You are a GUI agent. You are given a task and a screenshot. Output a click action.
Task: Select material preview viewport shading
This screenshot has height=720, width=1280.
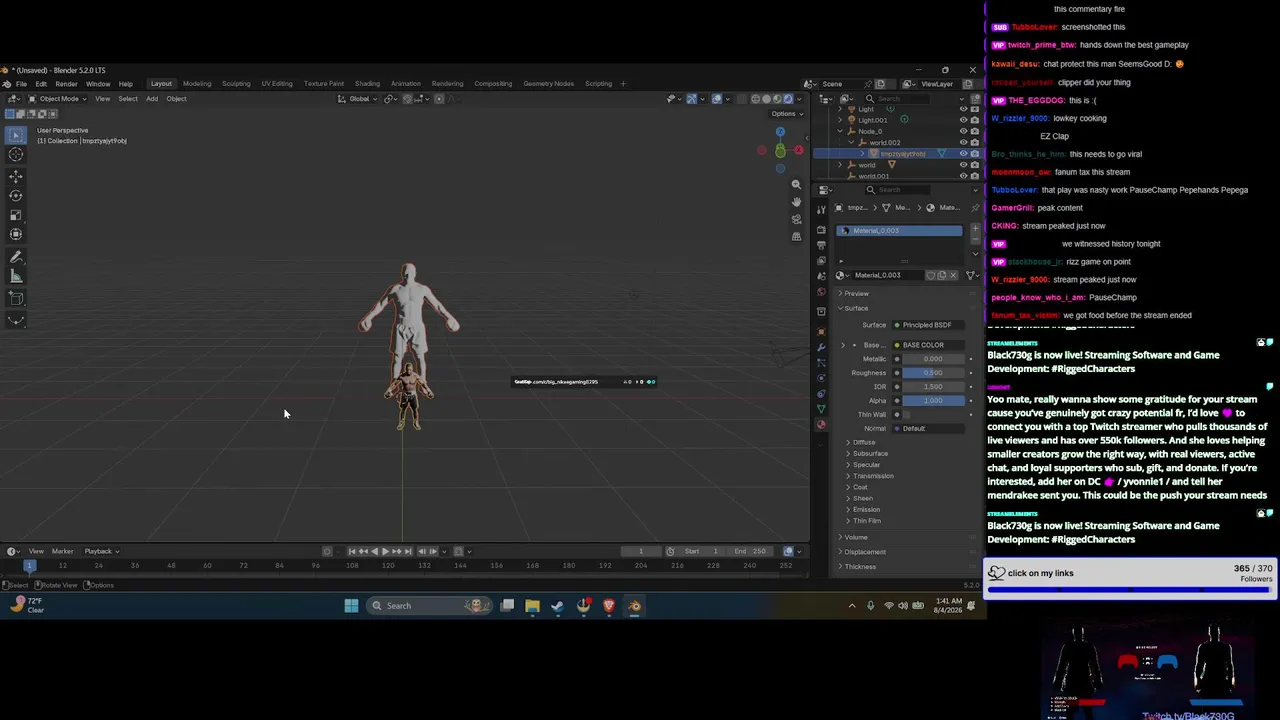pyautogui.click(x=777, y=99)
